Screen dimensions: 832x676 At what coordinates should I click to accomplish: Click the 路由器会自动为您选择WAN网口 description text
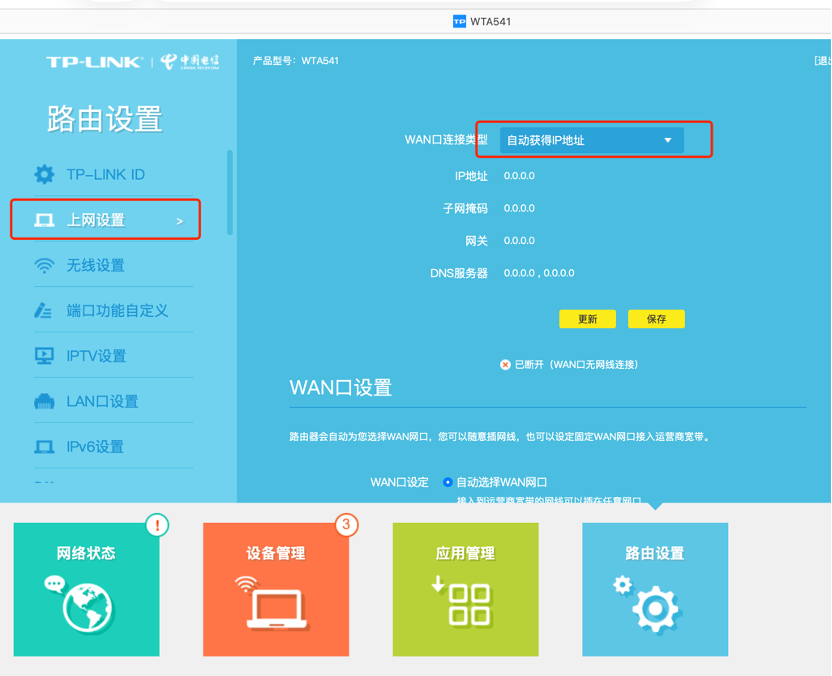click(x=499, y=437)
